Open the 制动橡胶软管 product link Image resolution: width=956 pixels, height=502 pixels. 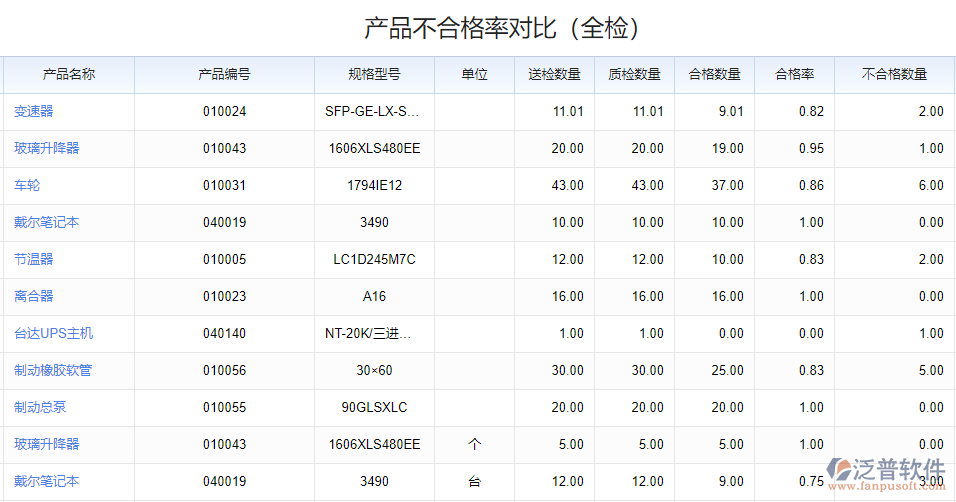[x=52, y=370]
